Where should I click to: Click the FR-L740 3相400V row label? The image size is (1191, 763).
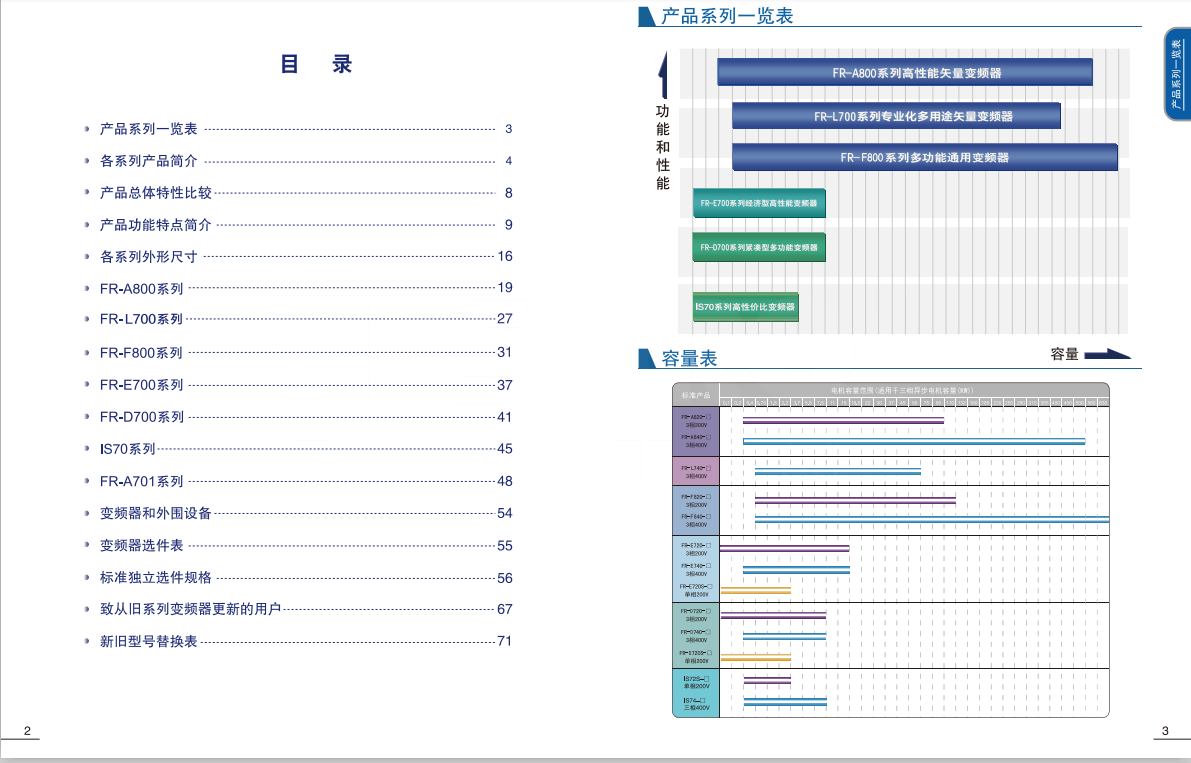click(696, 472)
